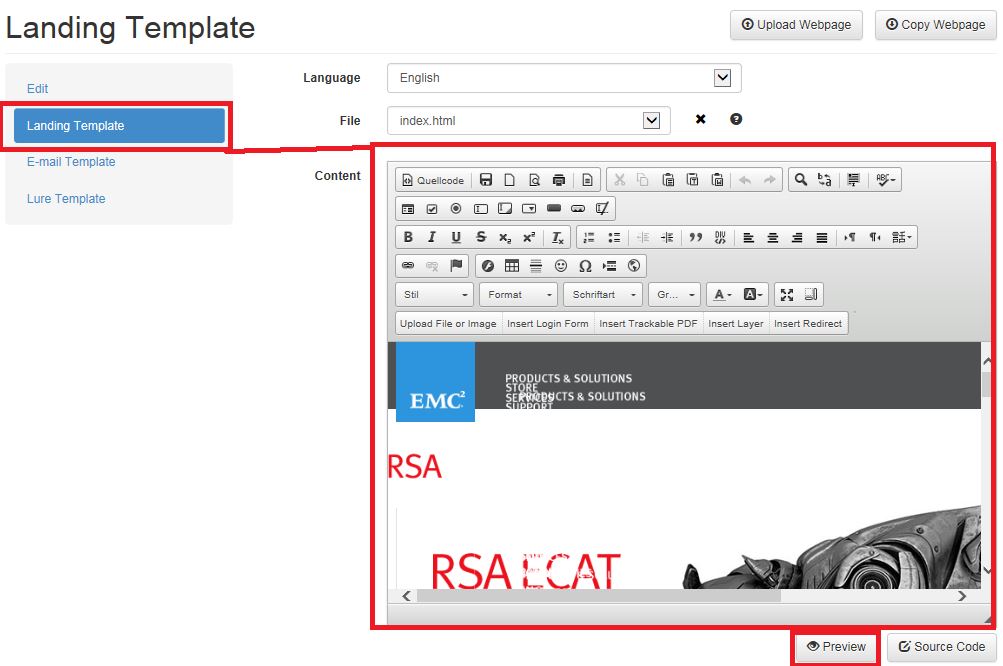Insert a Selection Field icon

point(529,209)
